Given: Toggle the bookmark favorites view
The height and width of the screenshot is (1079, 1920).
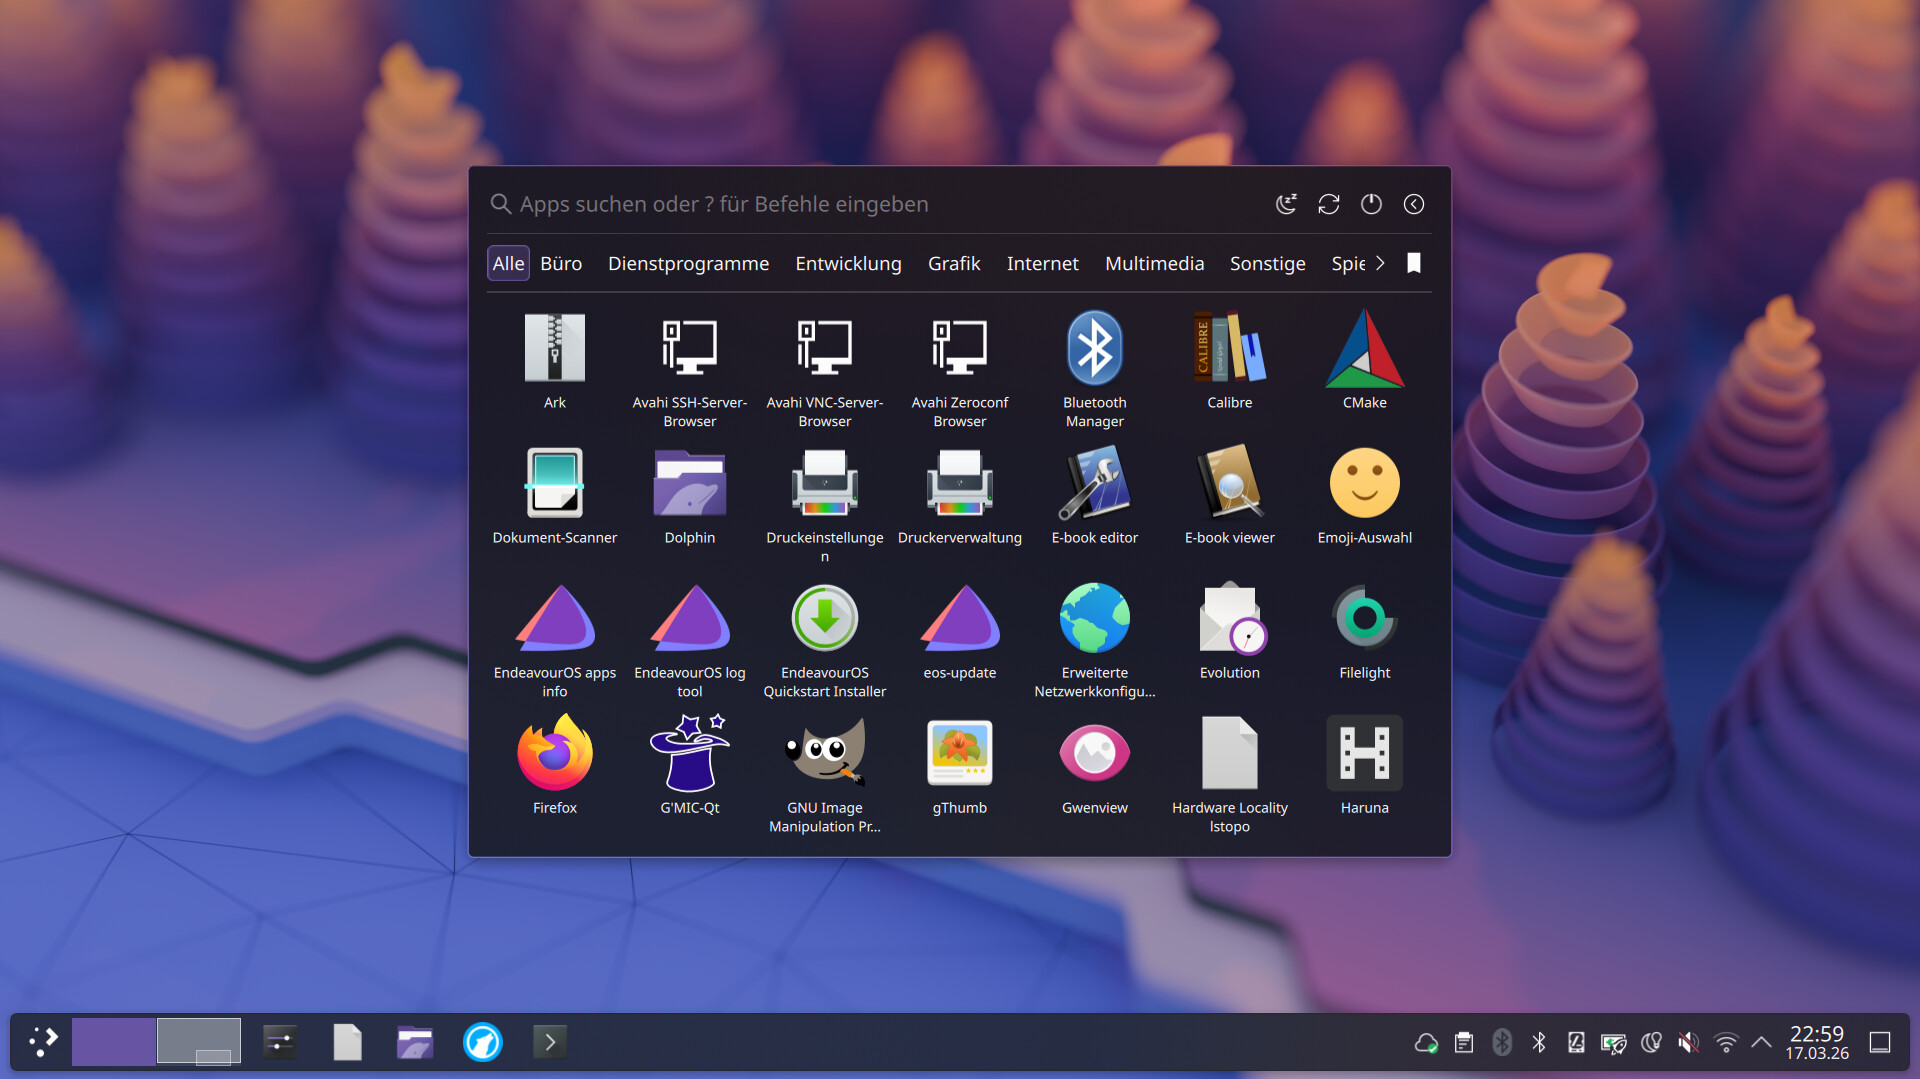Looking at the screenshot, I should tap(1413, 263).
